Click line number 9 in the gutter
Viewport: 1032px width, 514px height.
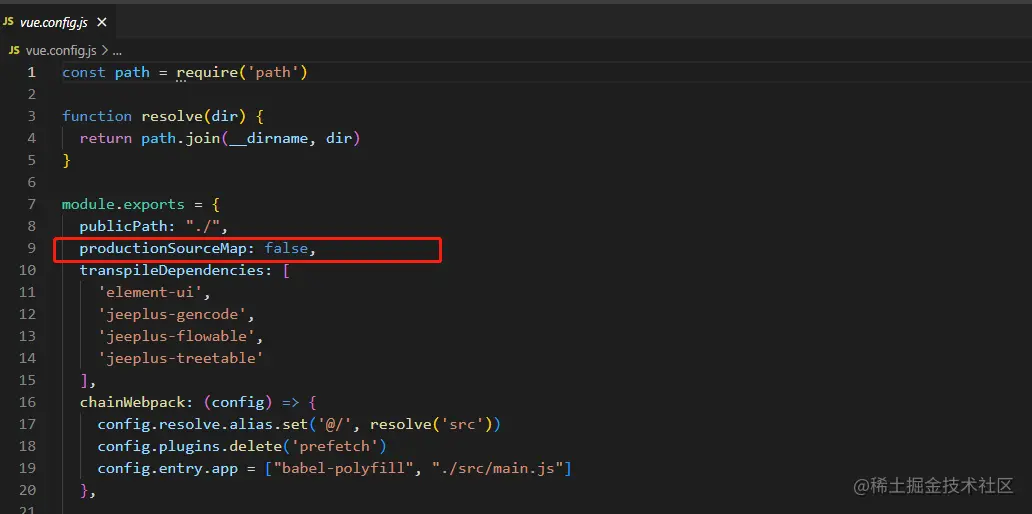[x=32, y=249]
